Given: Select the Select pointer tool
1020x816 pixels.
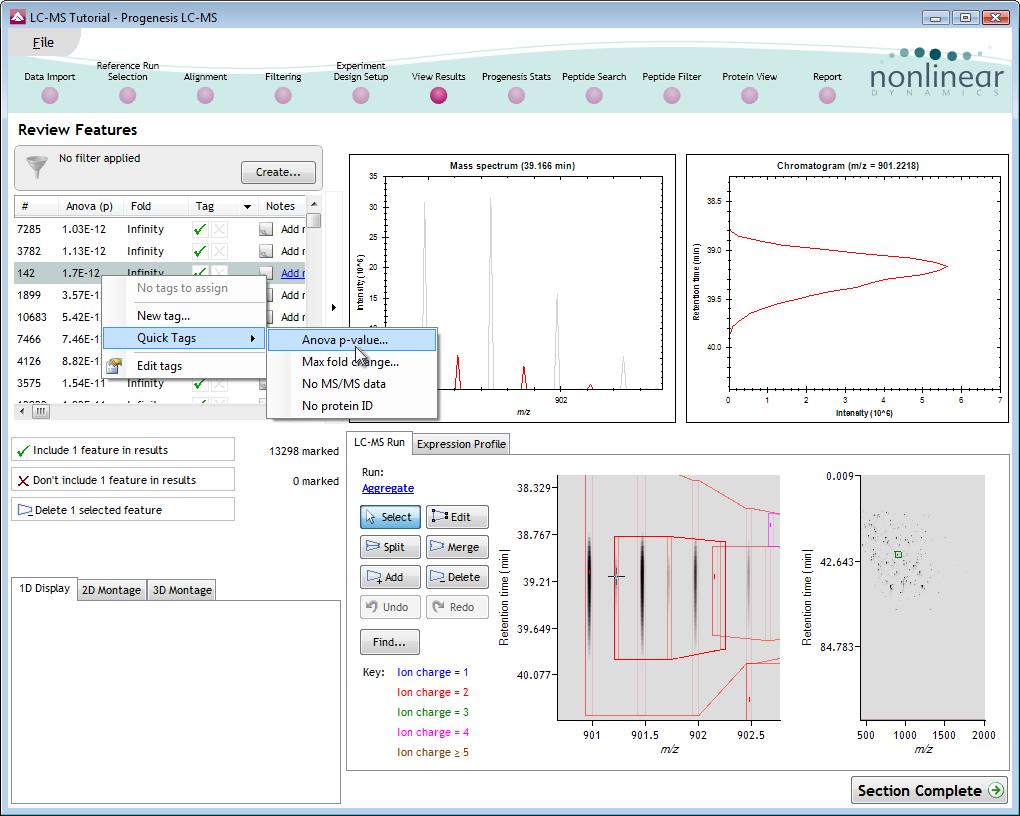Looking at the screenshot, I should tap(390, 517).
